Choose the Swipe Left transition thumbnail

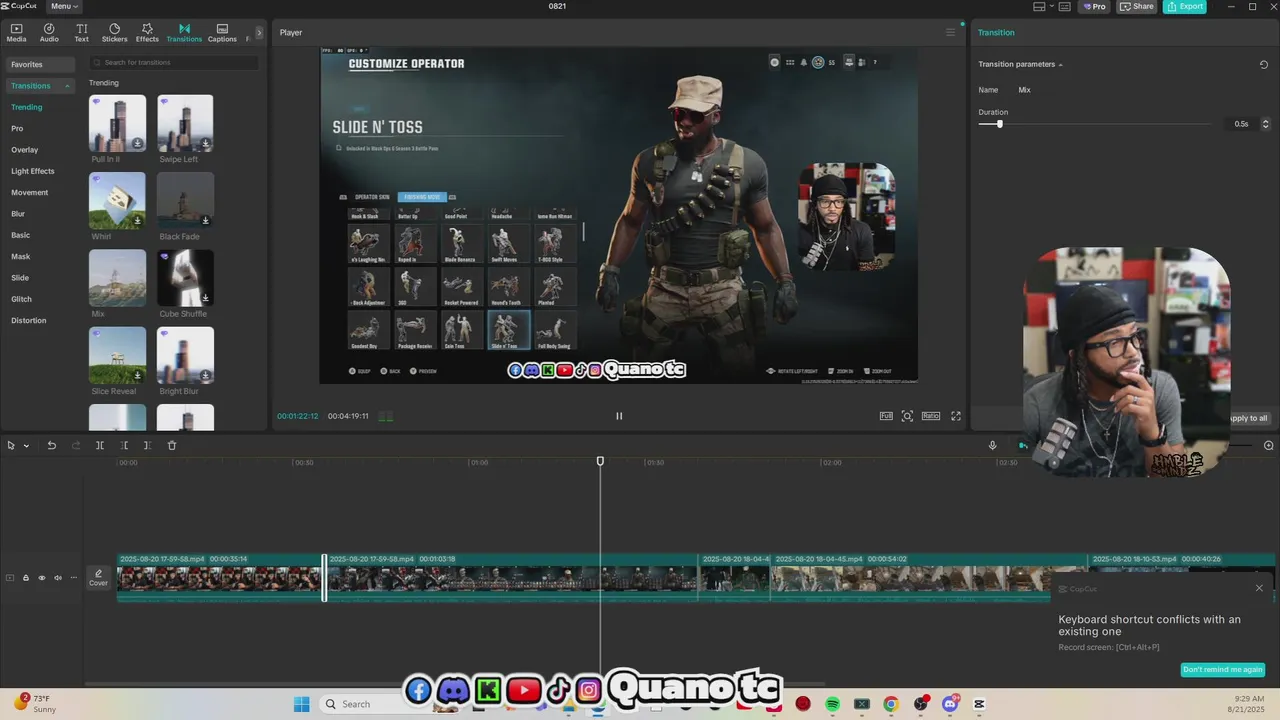(x=185, y=123)
